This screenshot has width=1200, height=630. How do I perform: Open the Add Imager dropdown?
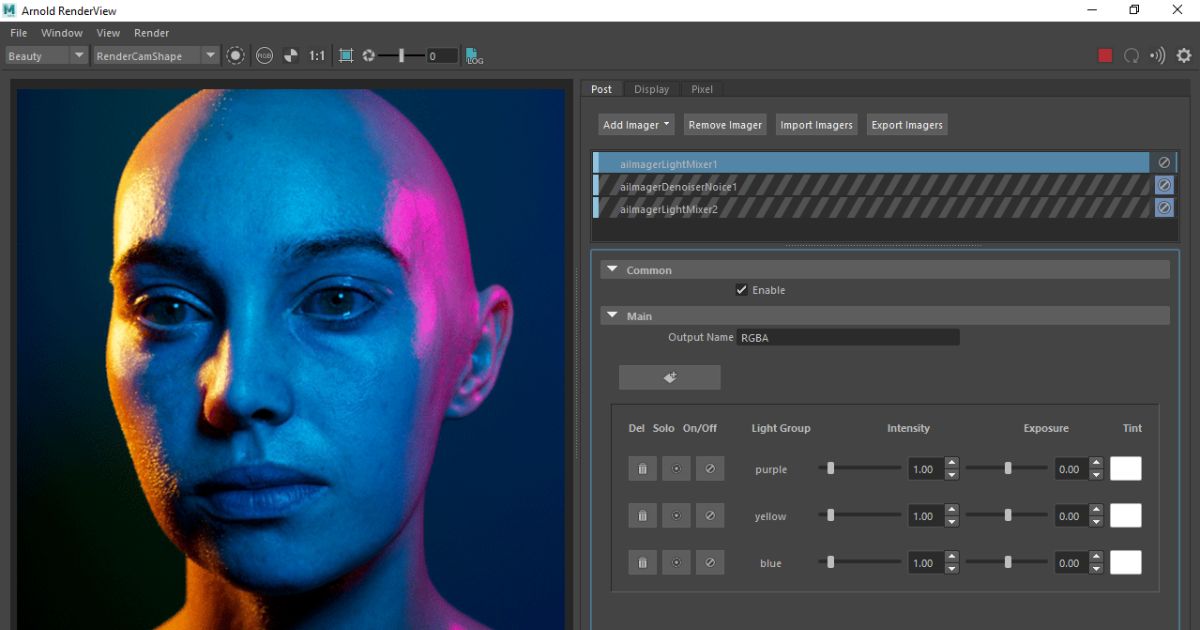point(636,125)
